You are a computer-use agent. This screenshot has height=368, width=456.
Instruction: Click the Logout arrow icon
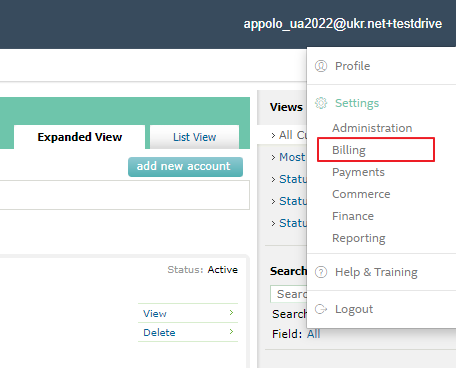(x=321, y=309)
